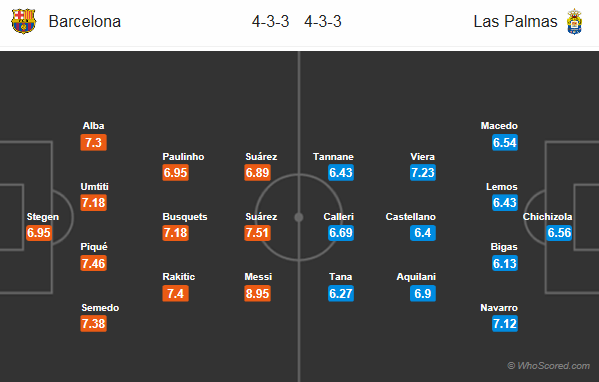Viewport: 599px width, 382px height.
Task: Click the Macedo player name
Action: [x=499, y=126]
